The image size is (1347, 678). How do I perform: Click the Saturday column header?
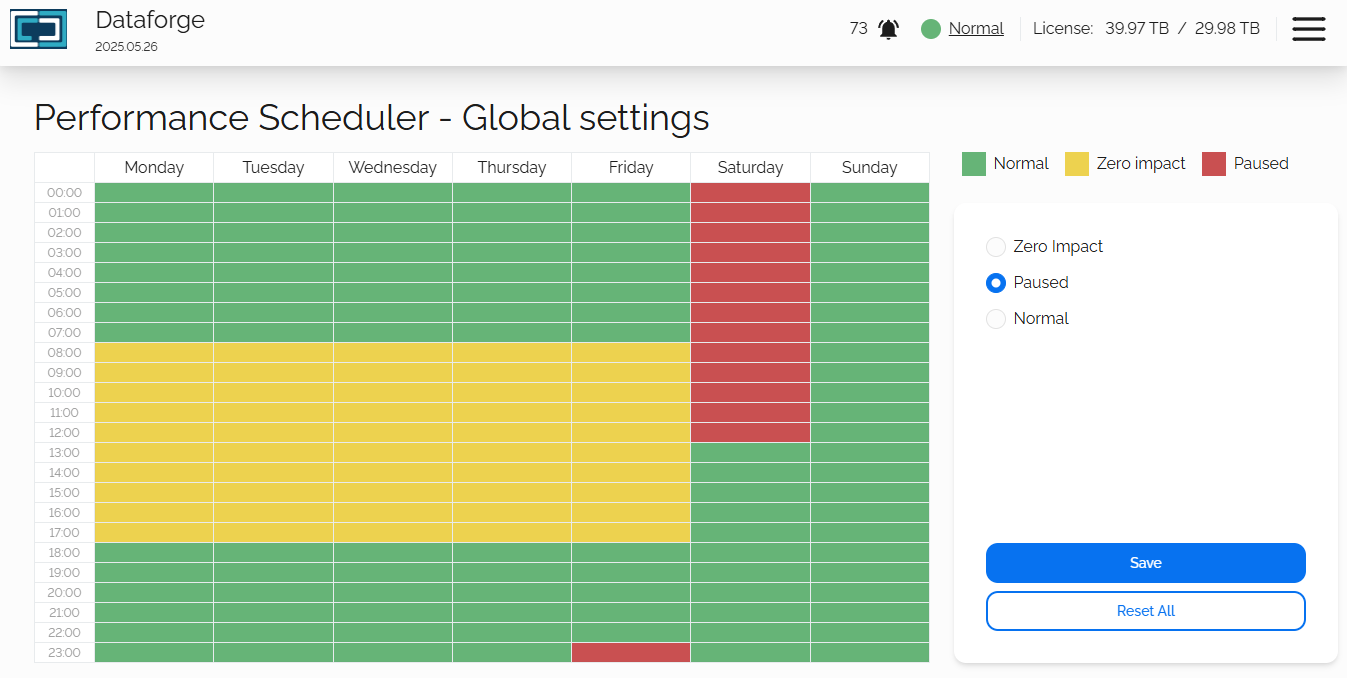[750, 168]
